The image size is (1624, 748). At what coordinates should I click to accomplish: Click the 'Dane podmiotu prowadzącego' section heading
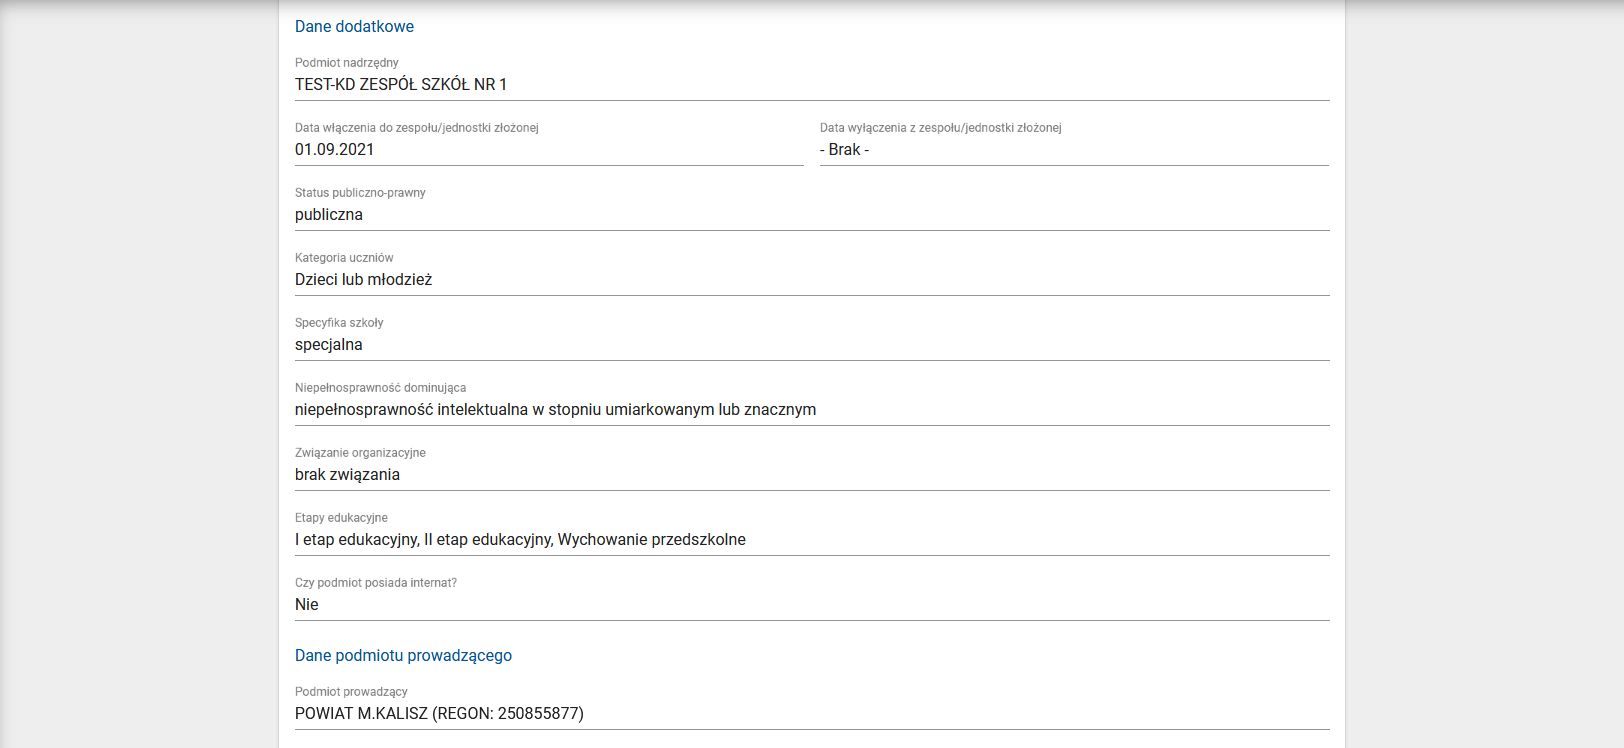403,656
